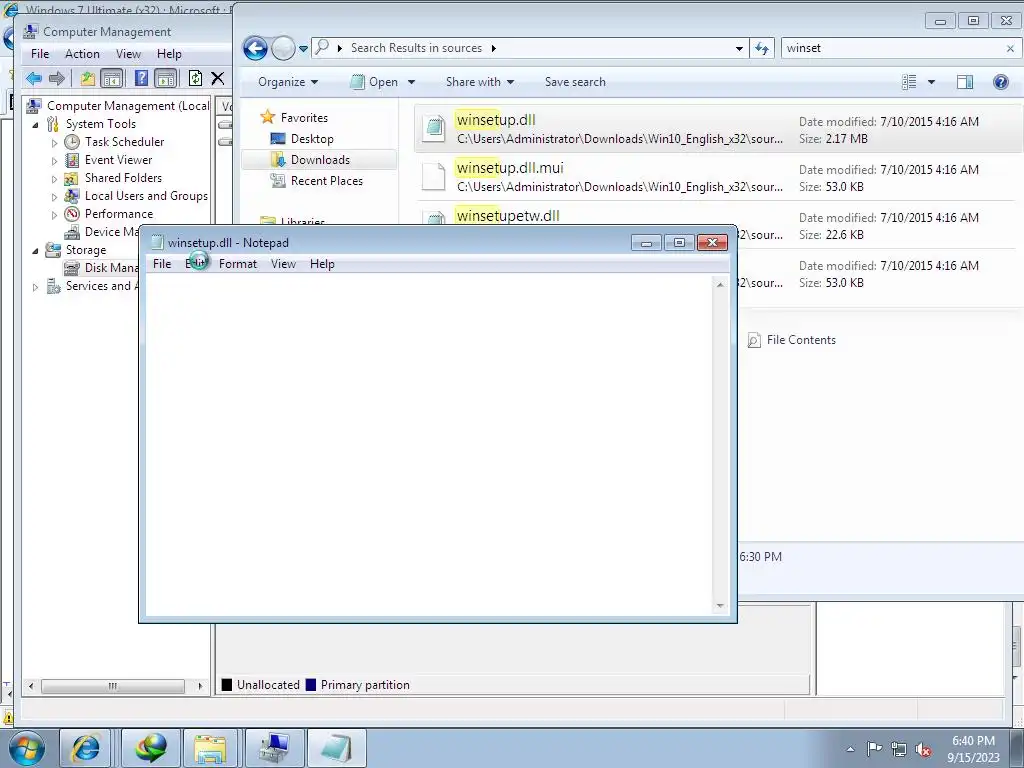Toggle Show/Hide Action Pane icon in Computer Management
The width and height of the screenshot is (1024, 768).
pos(166,78)
